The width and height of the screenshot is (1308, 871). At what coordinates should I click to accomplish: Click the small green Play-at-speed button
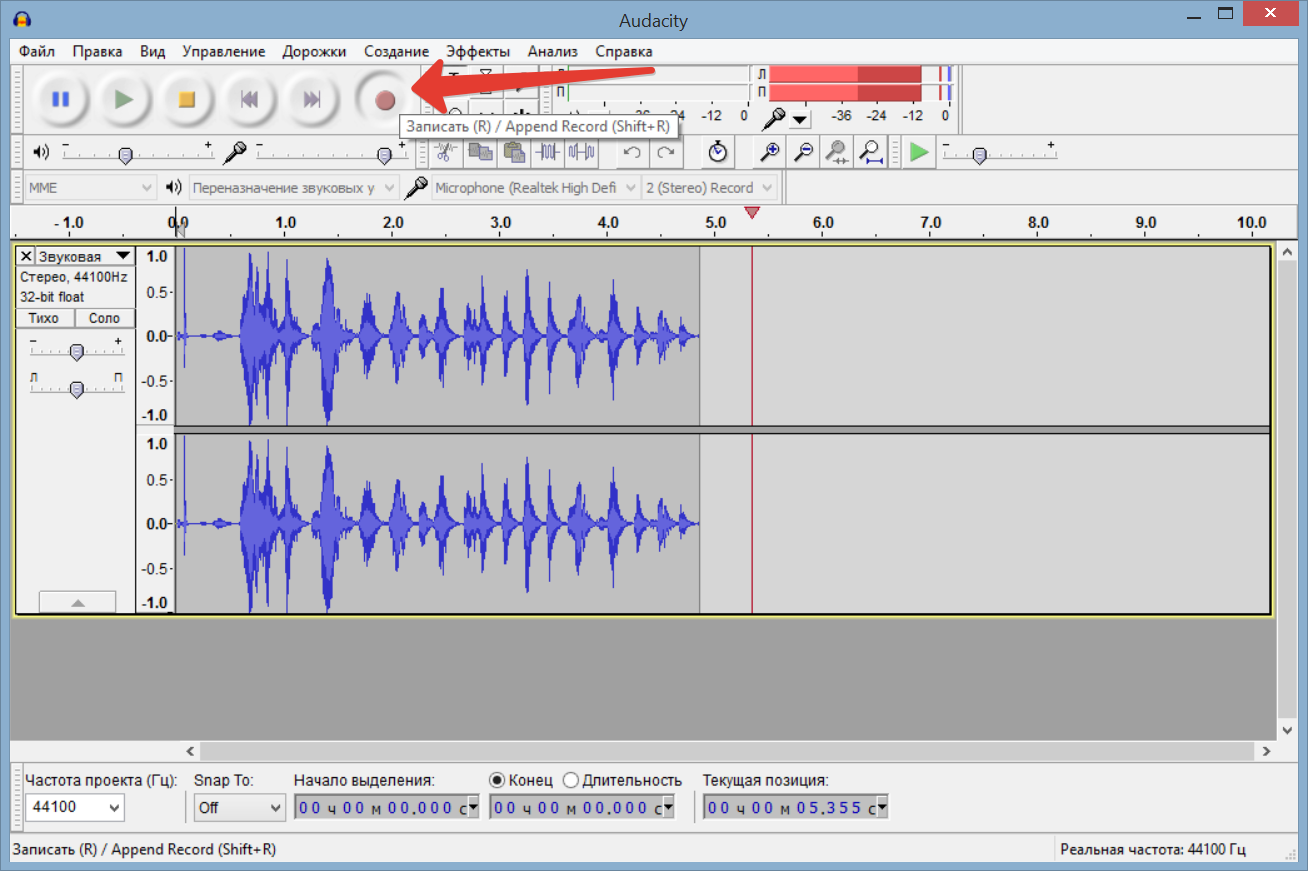tap(919, 152)
